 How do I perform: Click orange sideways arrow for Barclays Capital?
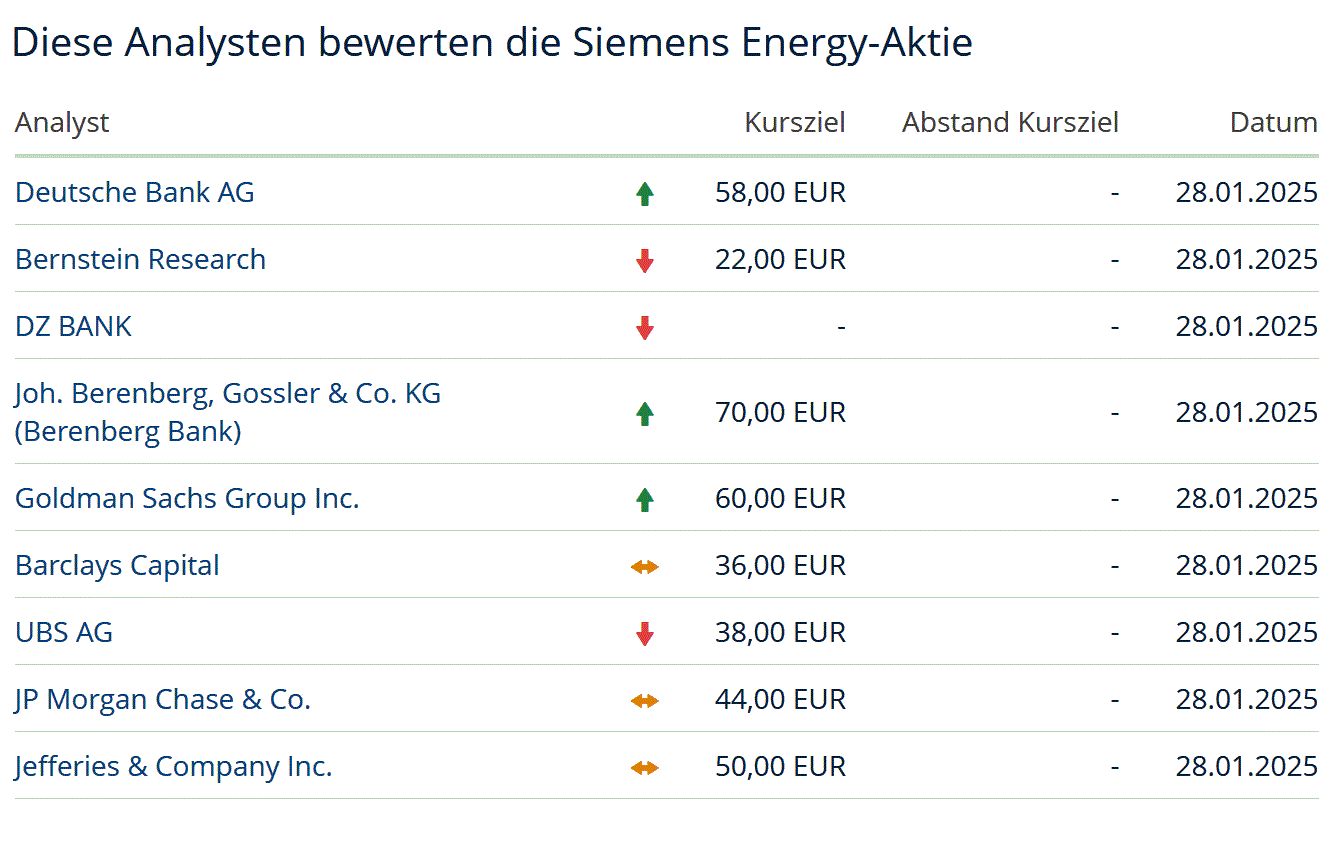645,567
